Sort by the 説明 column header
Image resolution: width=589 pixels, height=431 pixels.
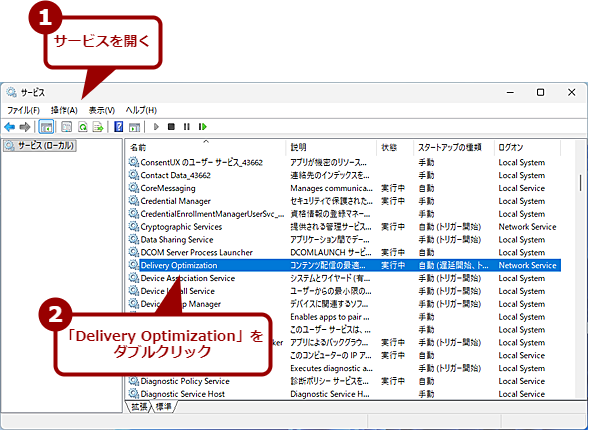click(331, 147)
